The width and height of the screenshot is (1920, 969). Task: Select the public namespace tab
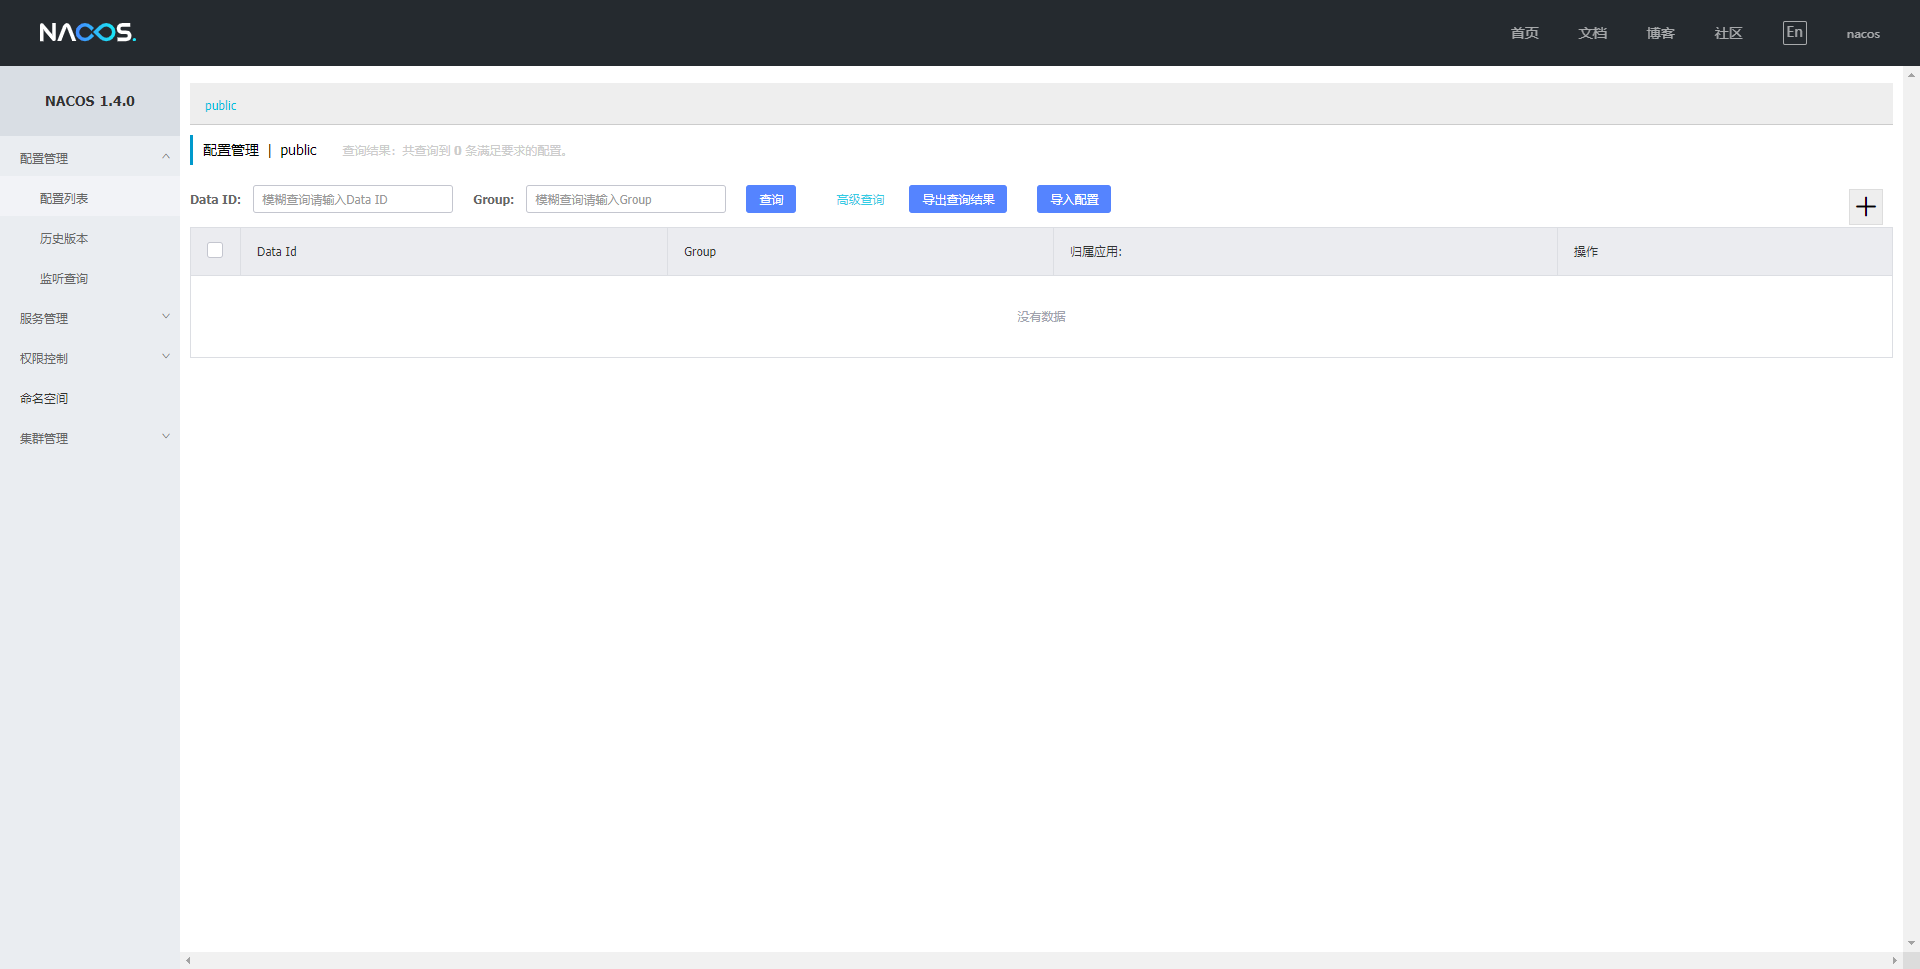click(220, 104)
